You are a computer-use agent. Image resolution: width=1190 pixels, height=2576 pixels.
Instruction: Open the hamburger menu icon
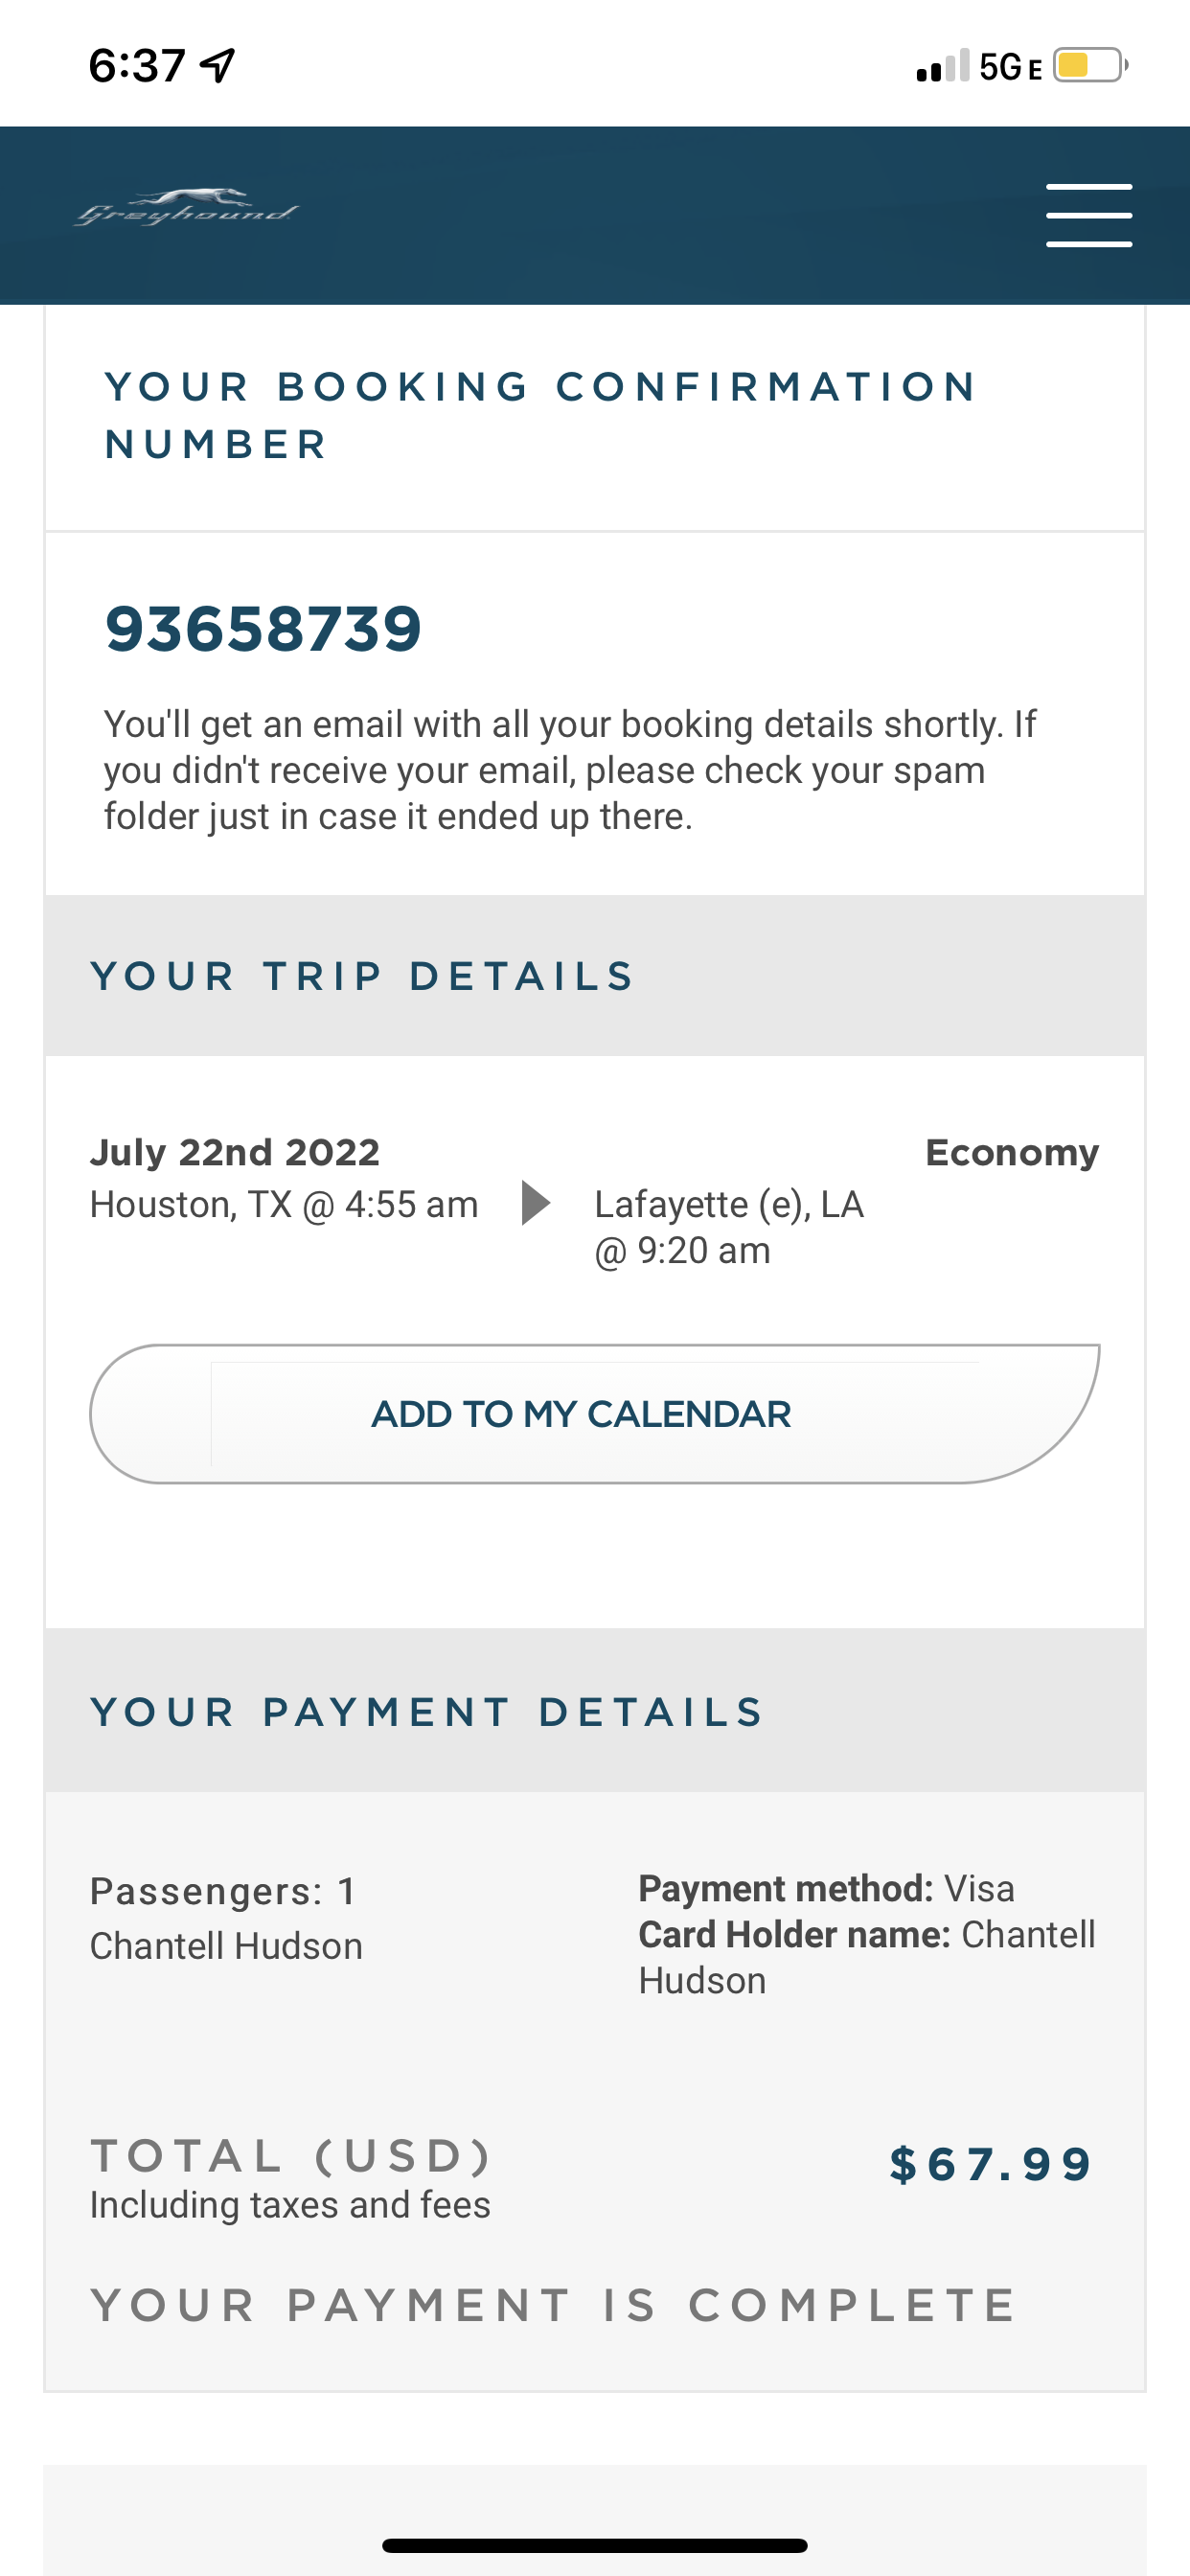pyautogui.click(x=1088, y=215)
